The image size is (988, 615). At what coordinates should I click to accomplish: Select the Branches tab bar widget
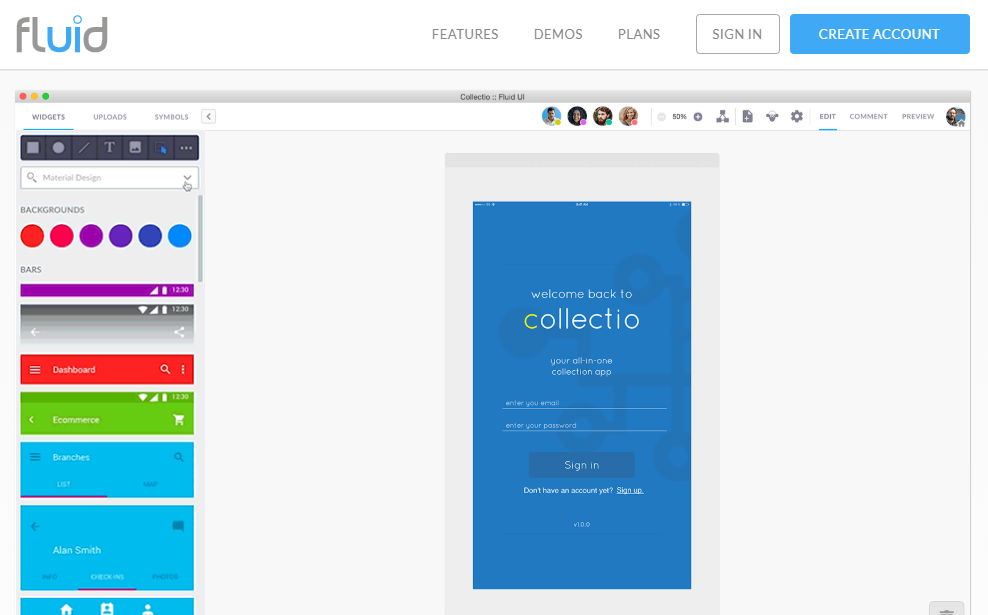point(107,470)
